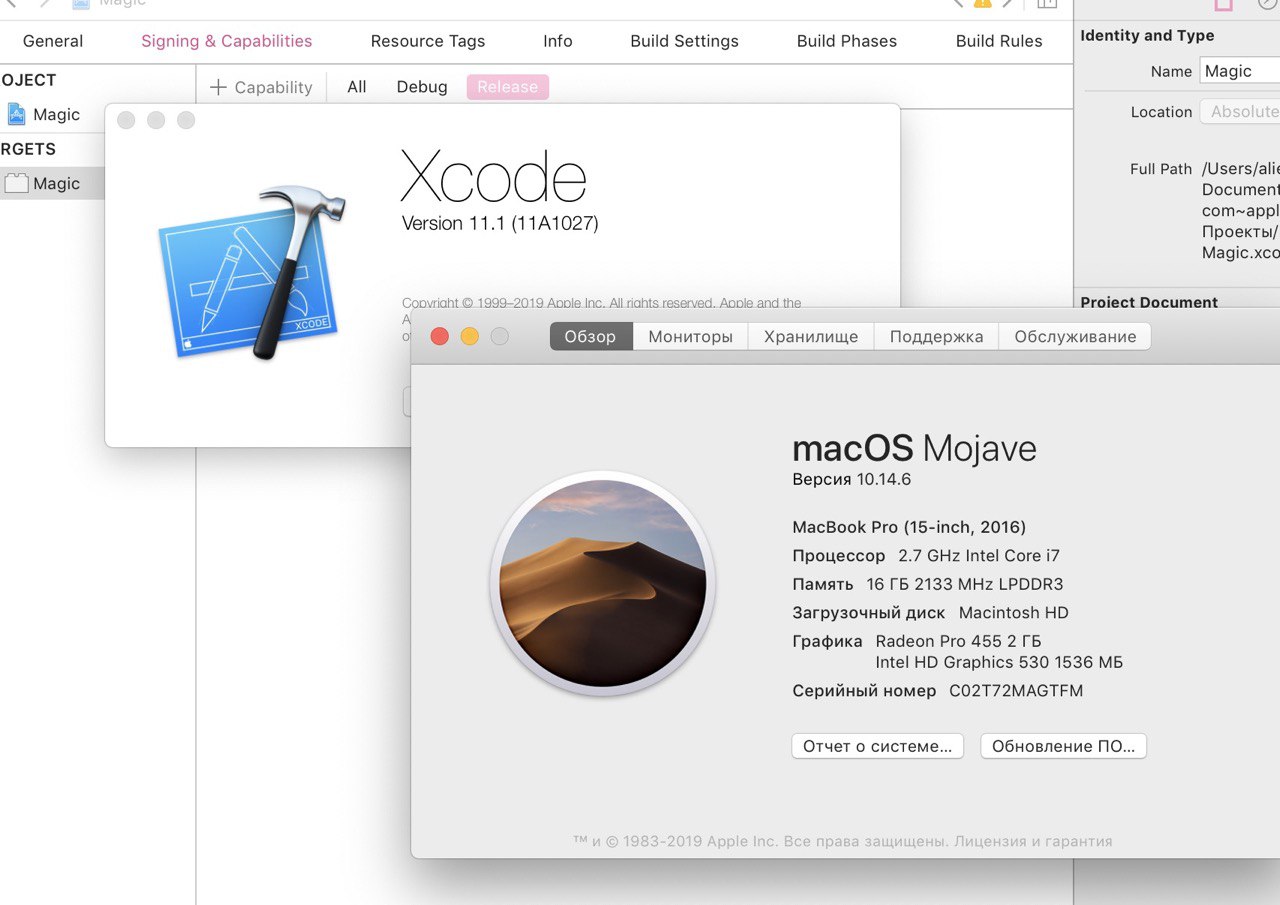Open the General tab in Xcode
The width and height of the screenshot is (1280, 905).
pos(53,41)
